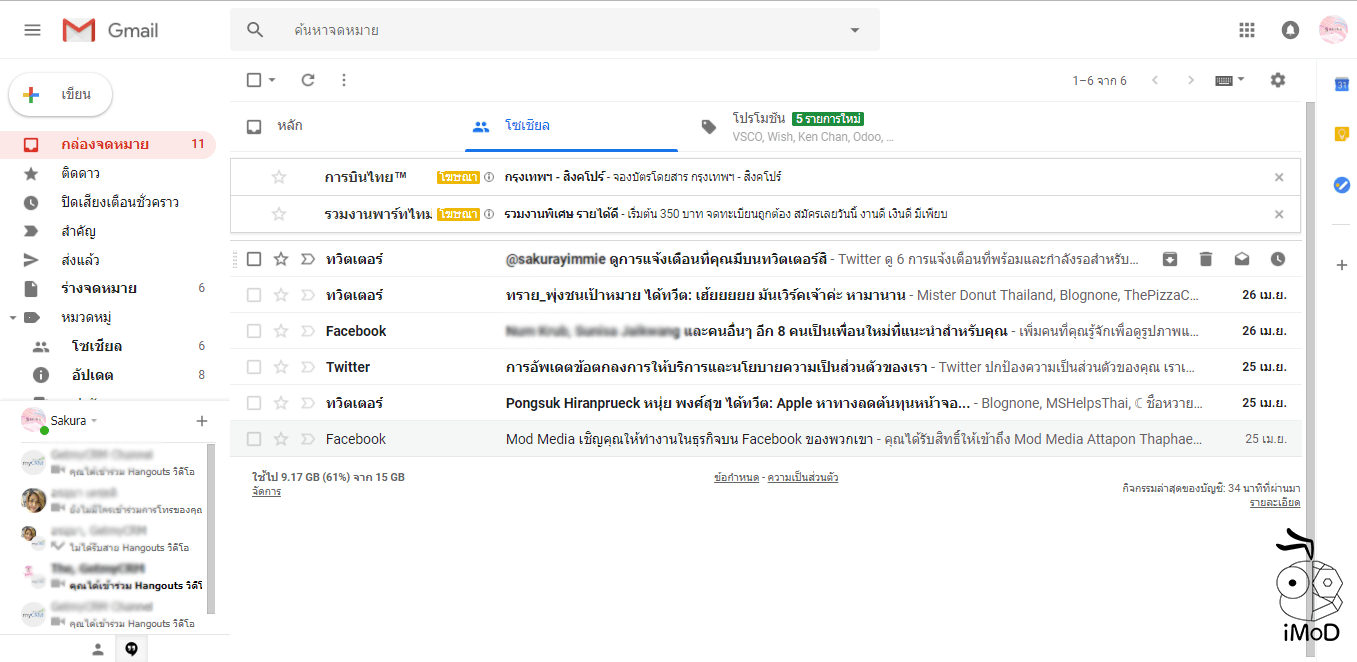Open the รายละเอียด account activity details link
The height and width of the screenshot is (662, 1357).
coord(1274,502)
